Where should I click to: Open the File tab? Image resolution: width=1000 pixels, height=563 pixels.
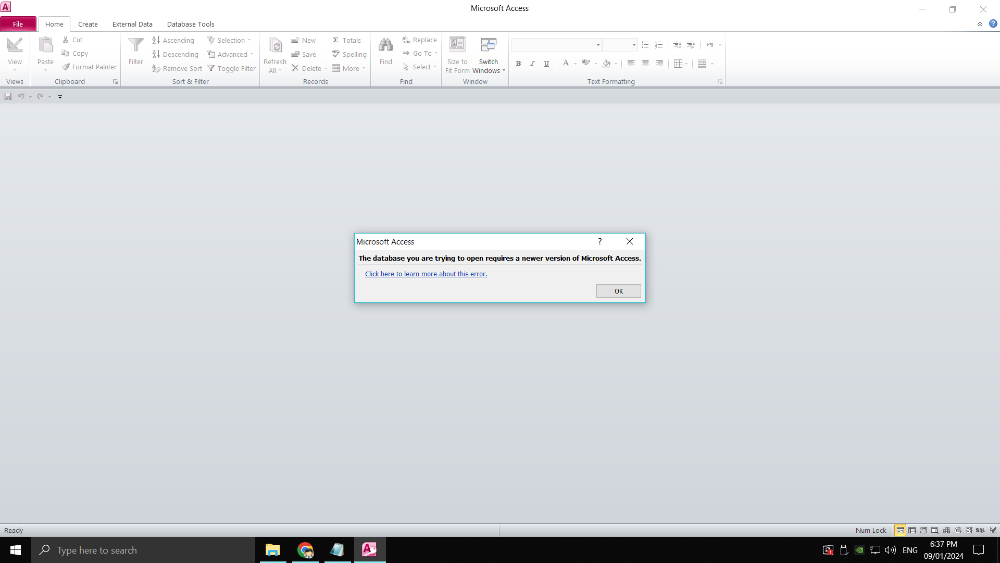click(x=18, y=24)
